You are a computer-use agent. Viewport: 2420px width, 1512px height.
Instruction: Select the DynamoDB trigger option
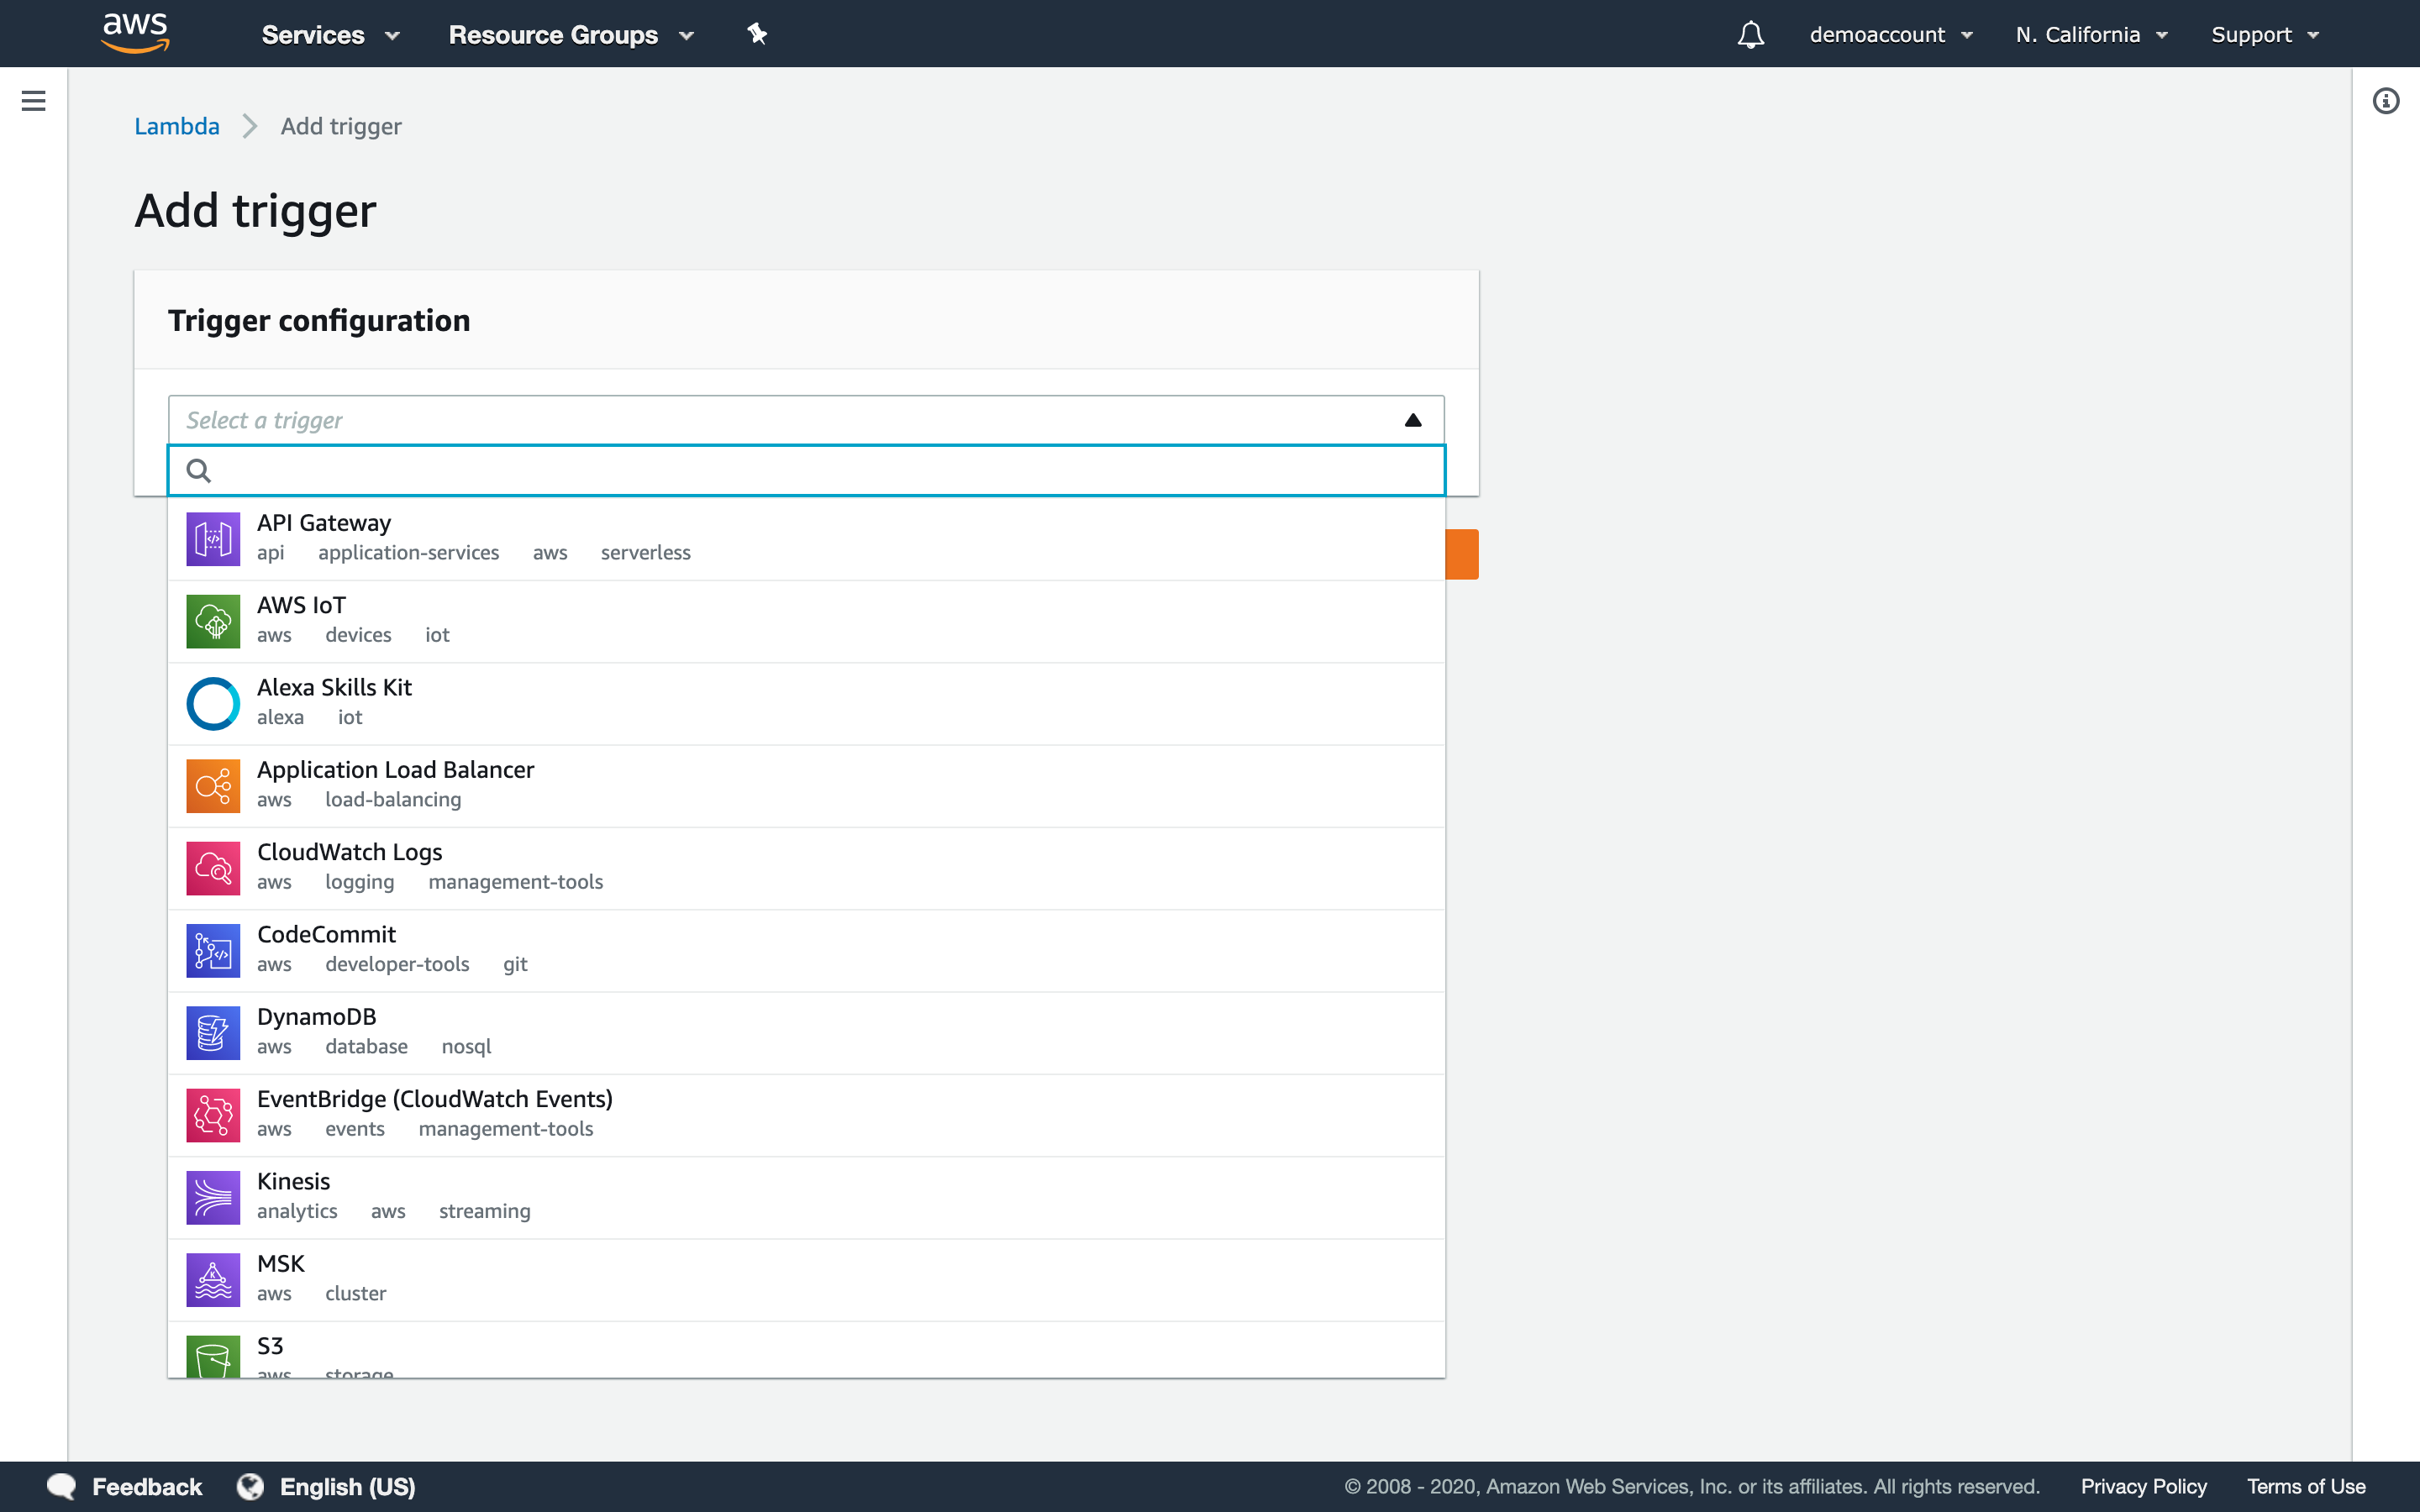point(806,1033)
